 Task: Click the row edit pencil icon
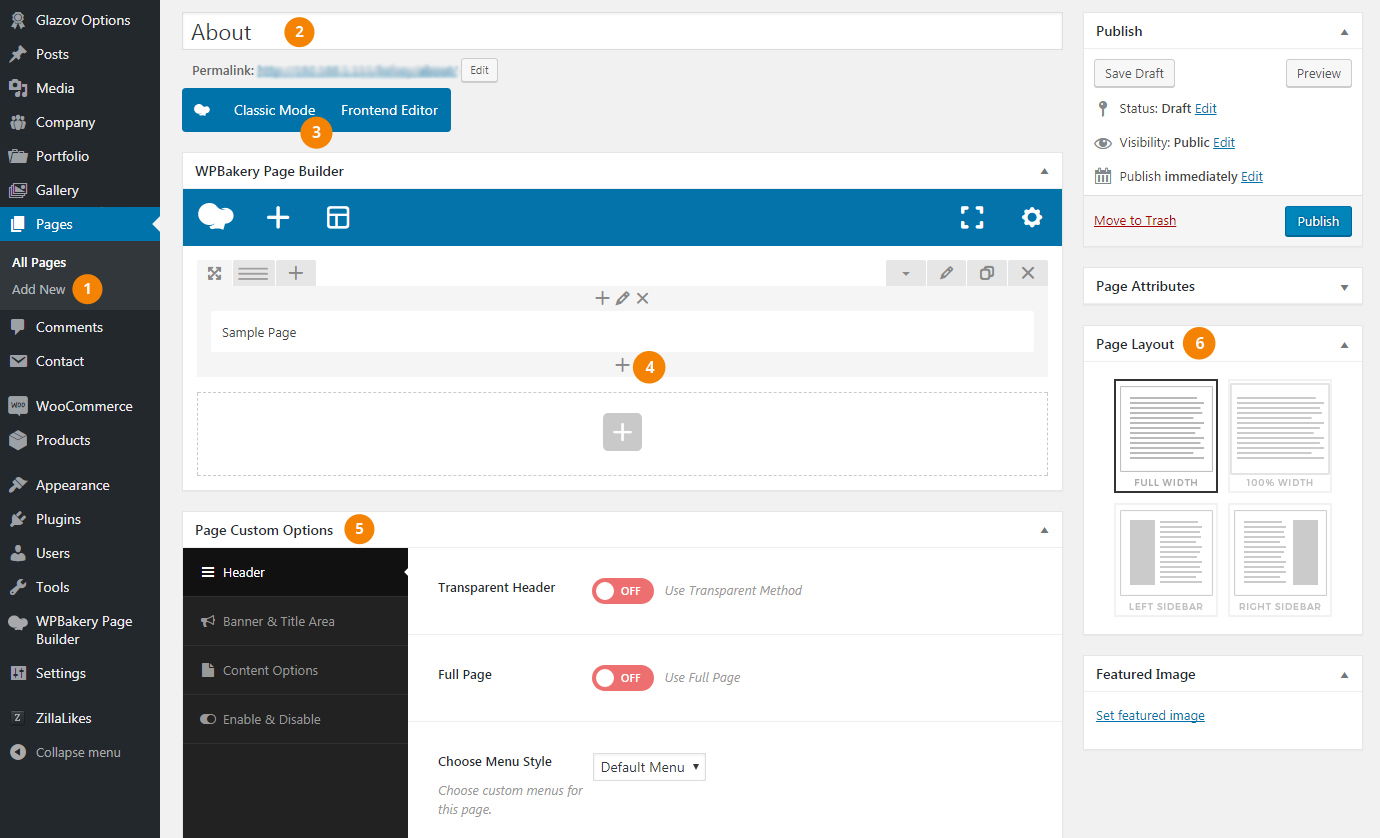946,273
